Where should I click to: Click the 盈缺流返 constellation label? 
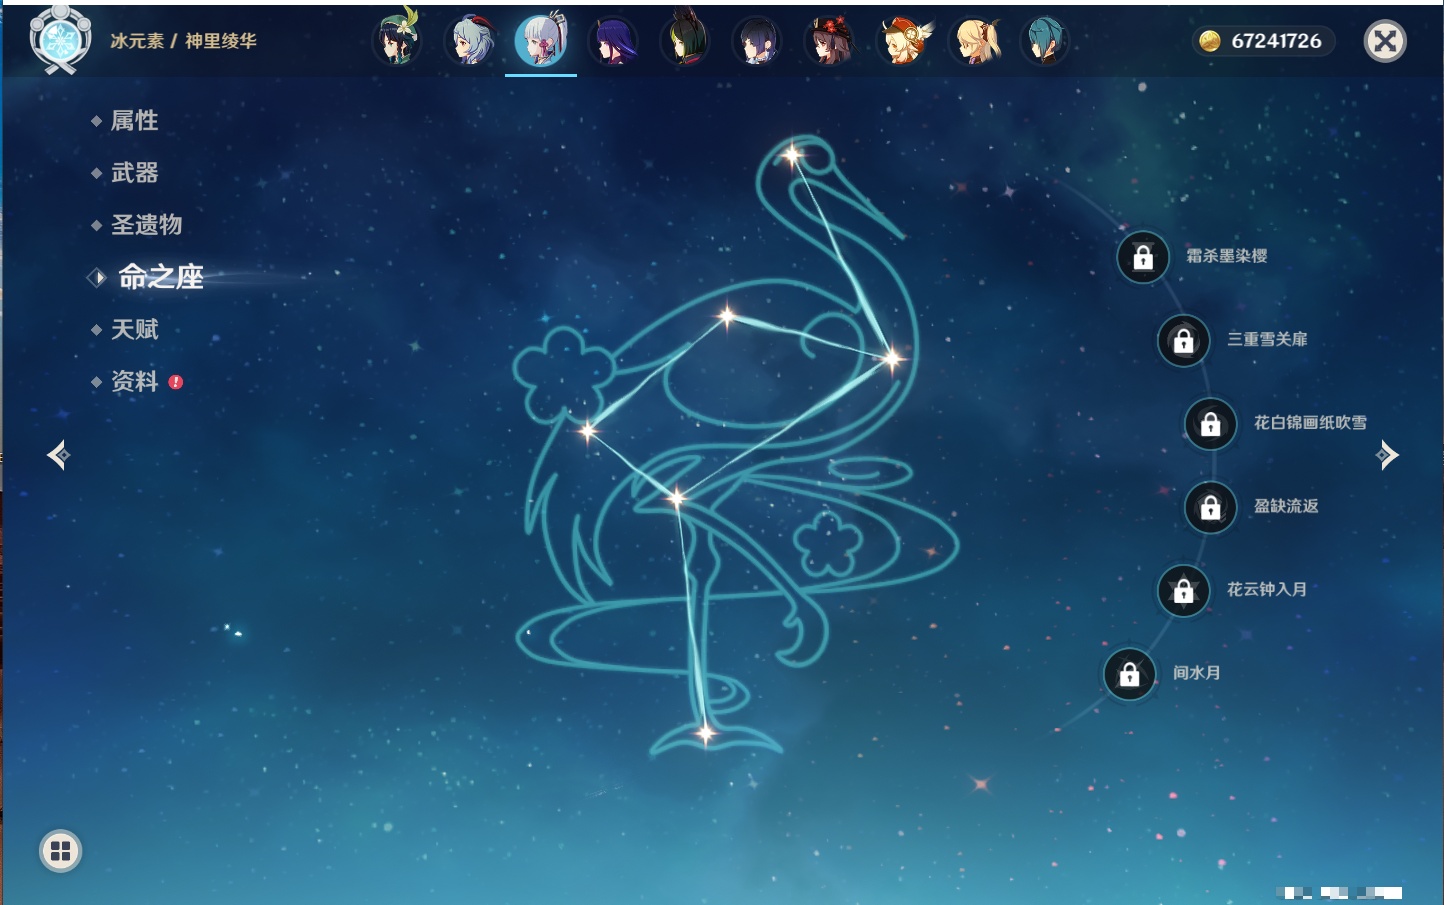tap(1286, 506)
